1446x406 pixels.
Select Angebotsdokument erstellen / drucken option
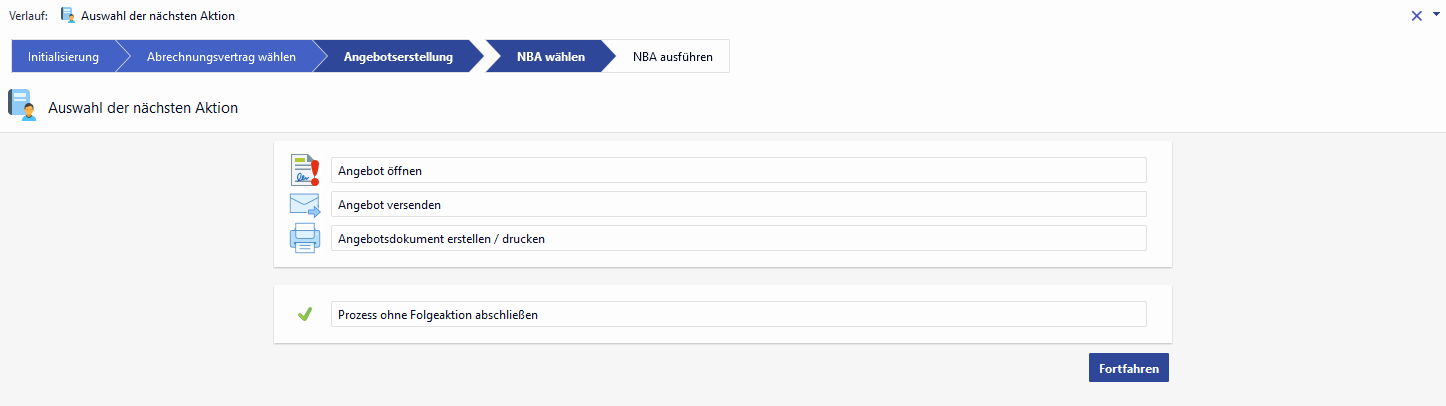pyautogui.click(x=738, y=238)
